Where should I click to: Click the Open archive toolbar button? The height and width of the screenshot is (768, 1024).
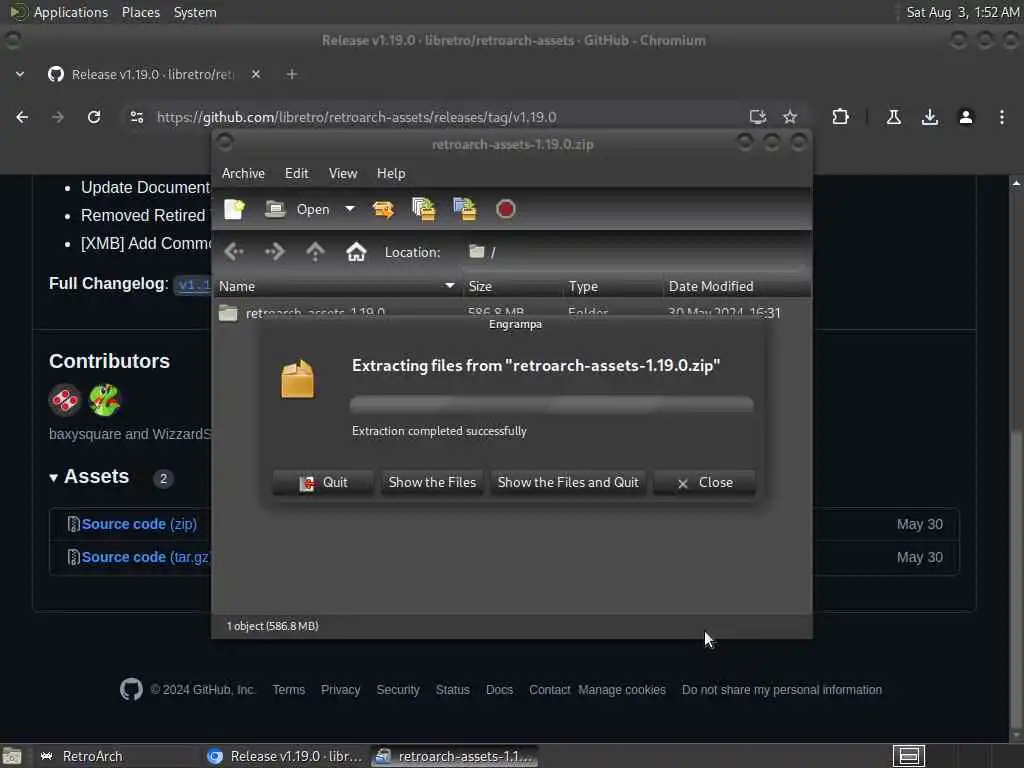(297, 209)
